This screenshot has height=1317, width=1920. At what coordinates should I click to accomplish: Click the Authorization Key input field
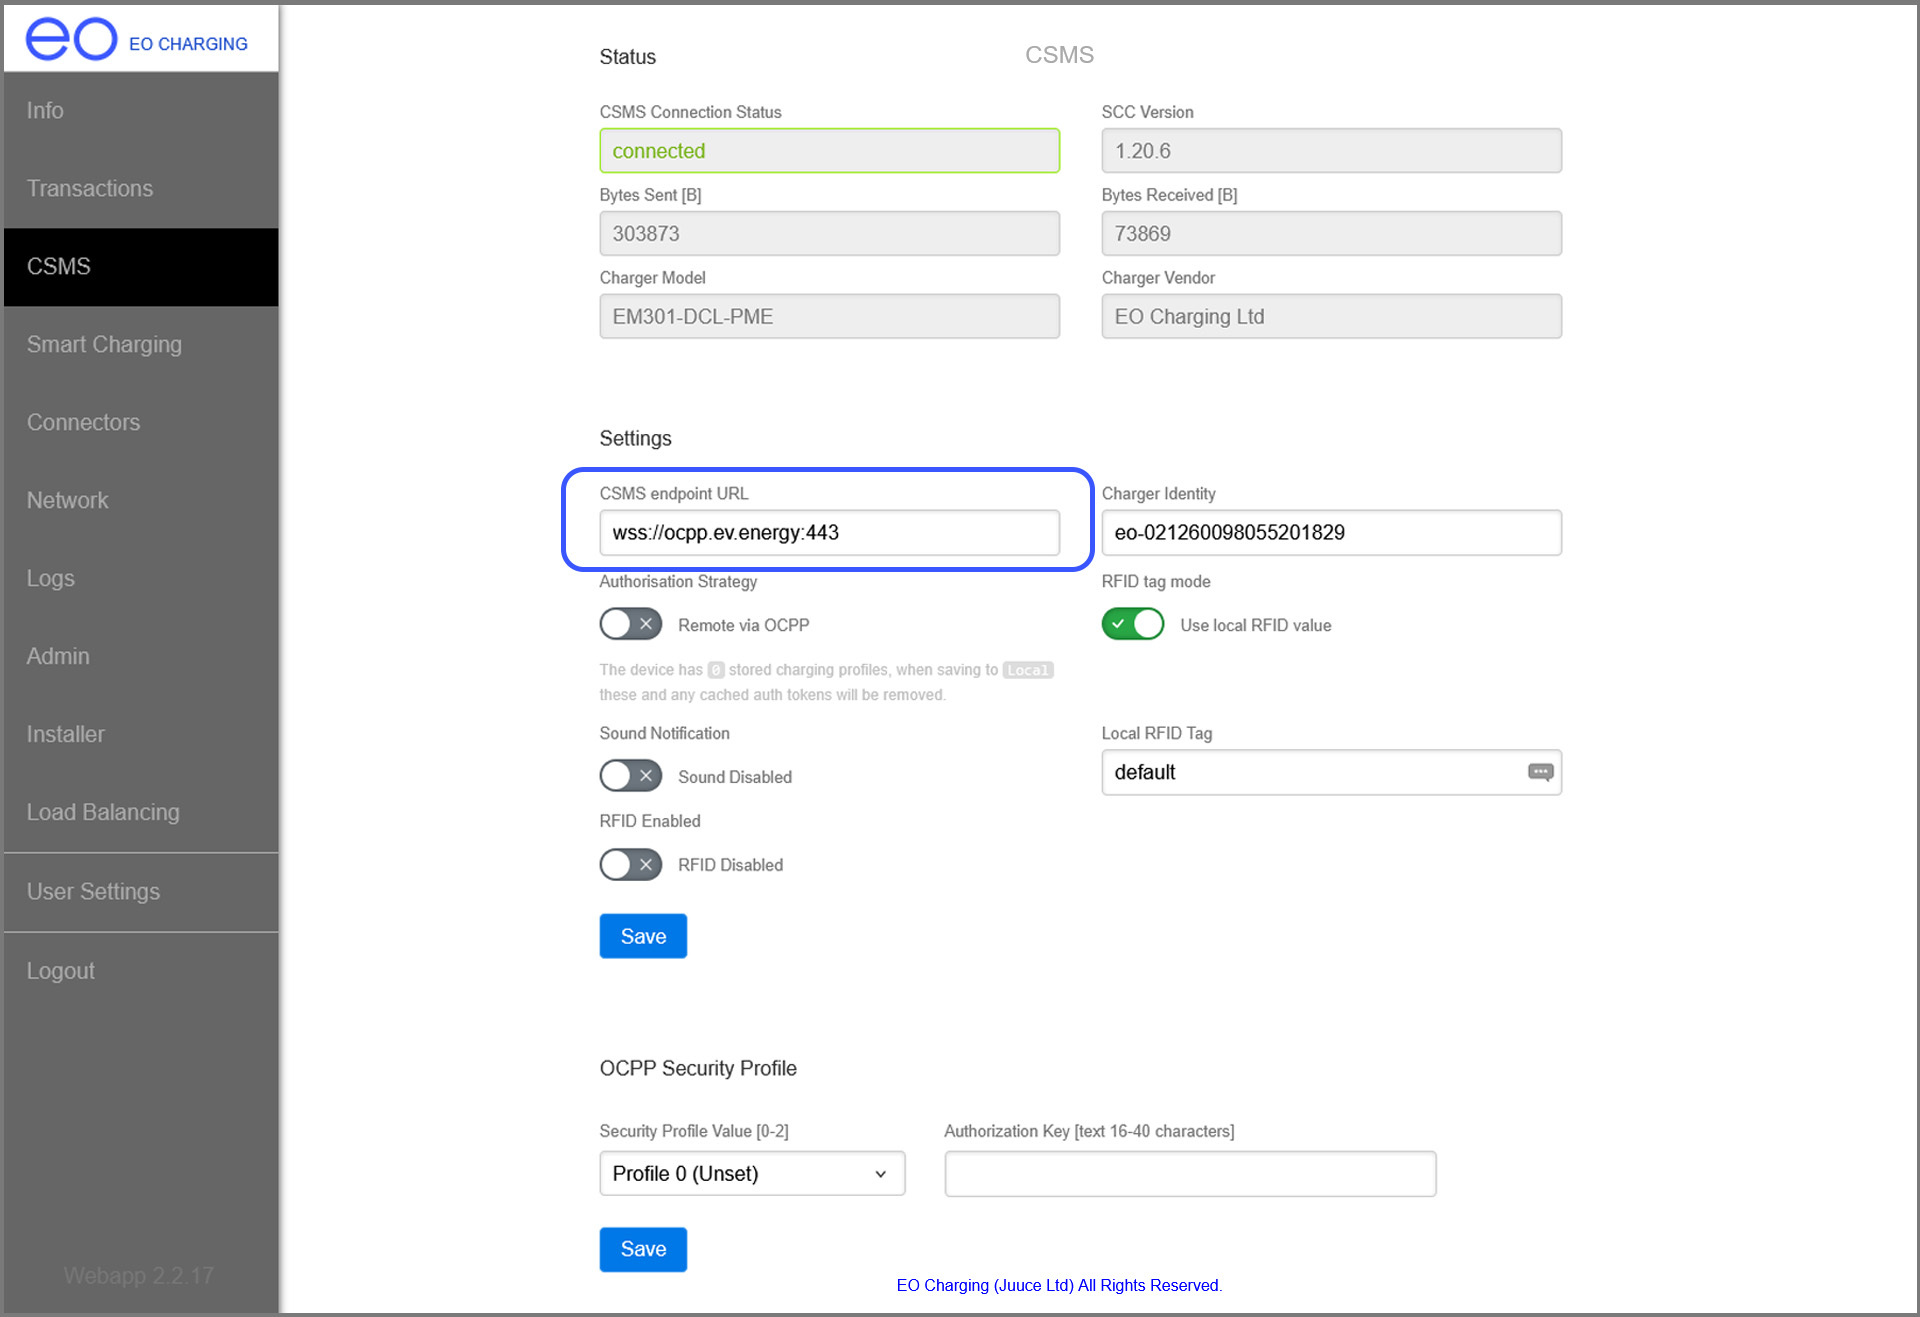pyautogui.click(x=1190, y=1173)
